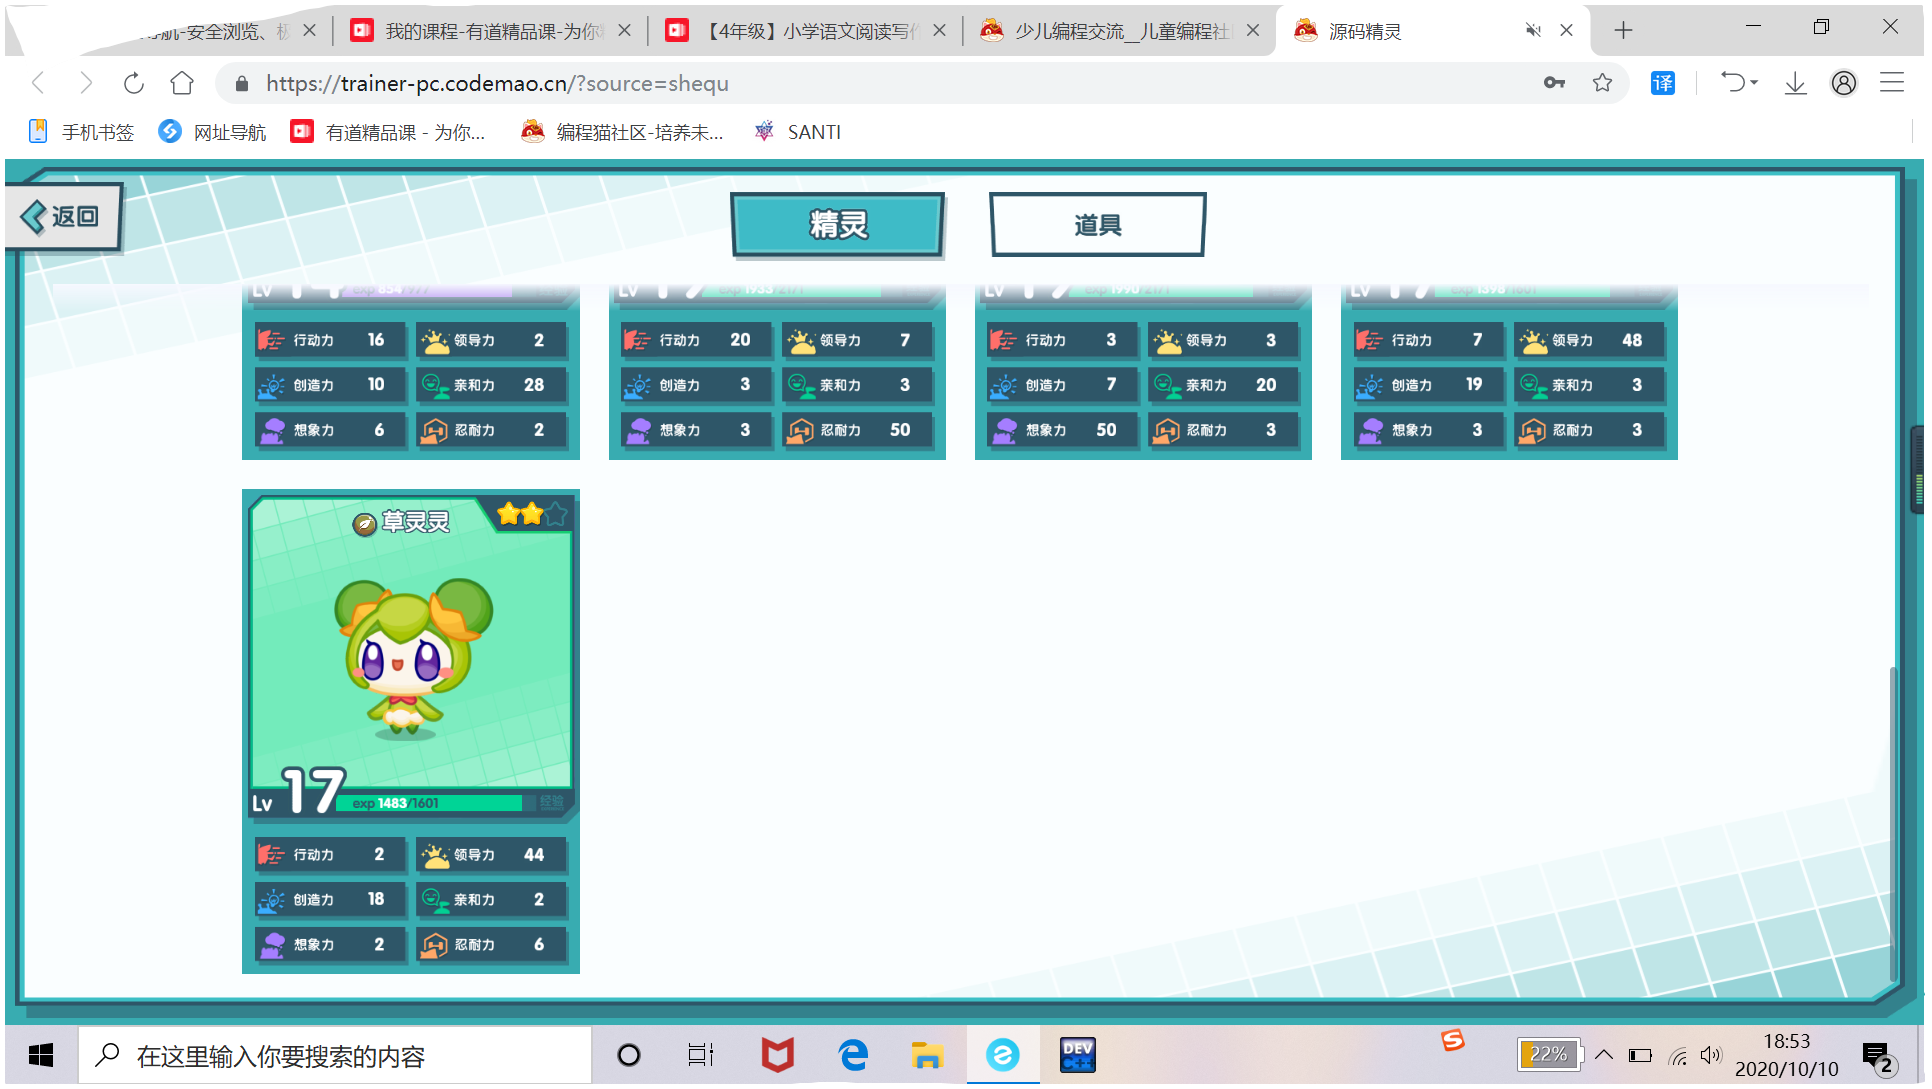1932x1089 pixels.
Task: Open the Dev-C++ taskbar icon
Action: pyautogui.click(x=1077, y=1055)
